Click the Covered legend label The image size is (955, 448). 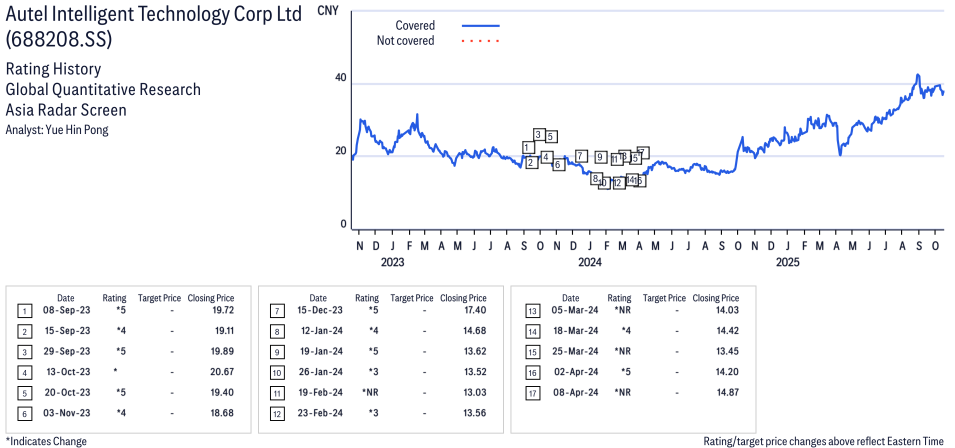(415, 25)
